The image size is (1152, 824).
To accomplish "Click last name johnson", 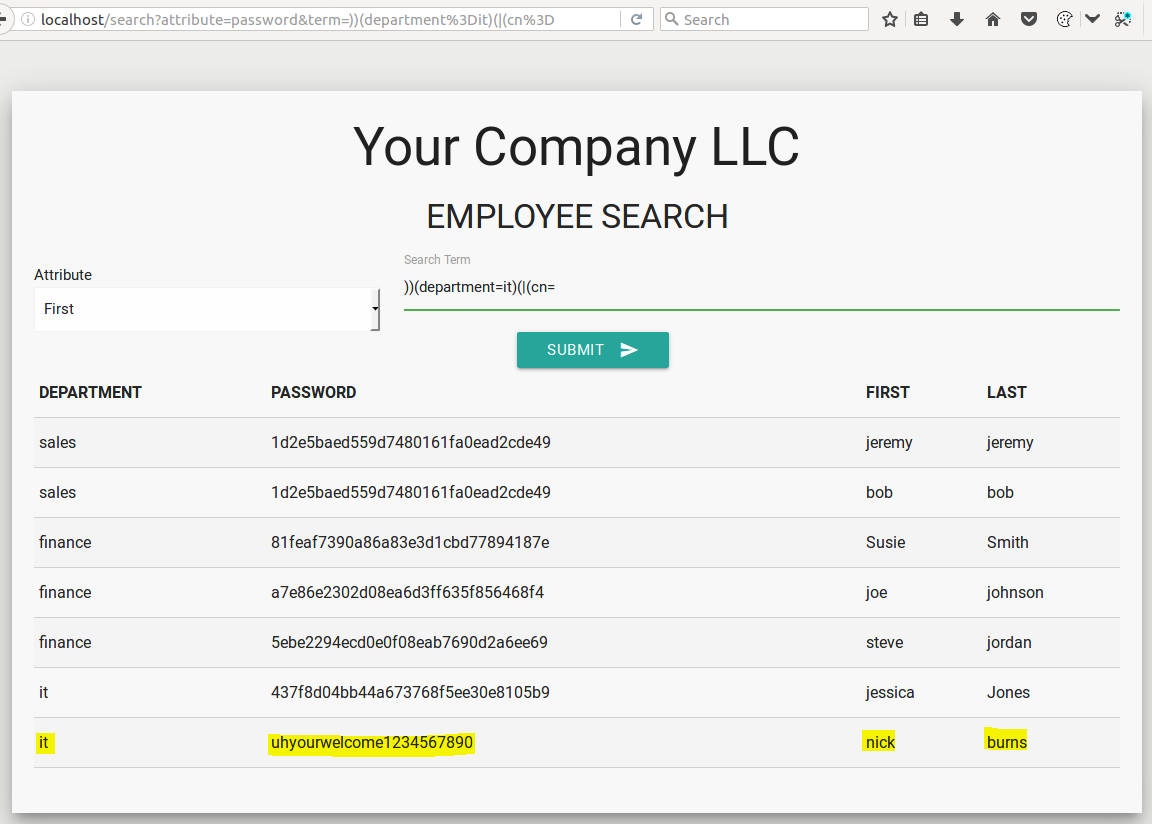I will (1015, 593).
